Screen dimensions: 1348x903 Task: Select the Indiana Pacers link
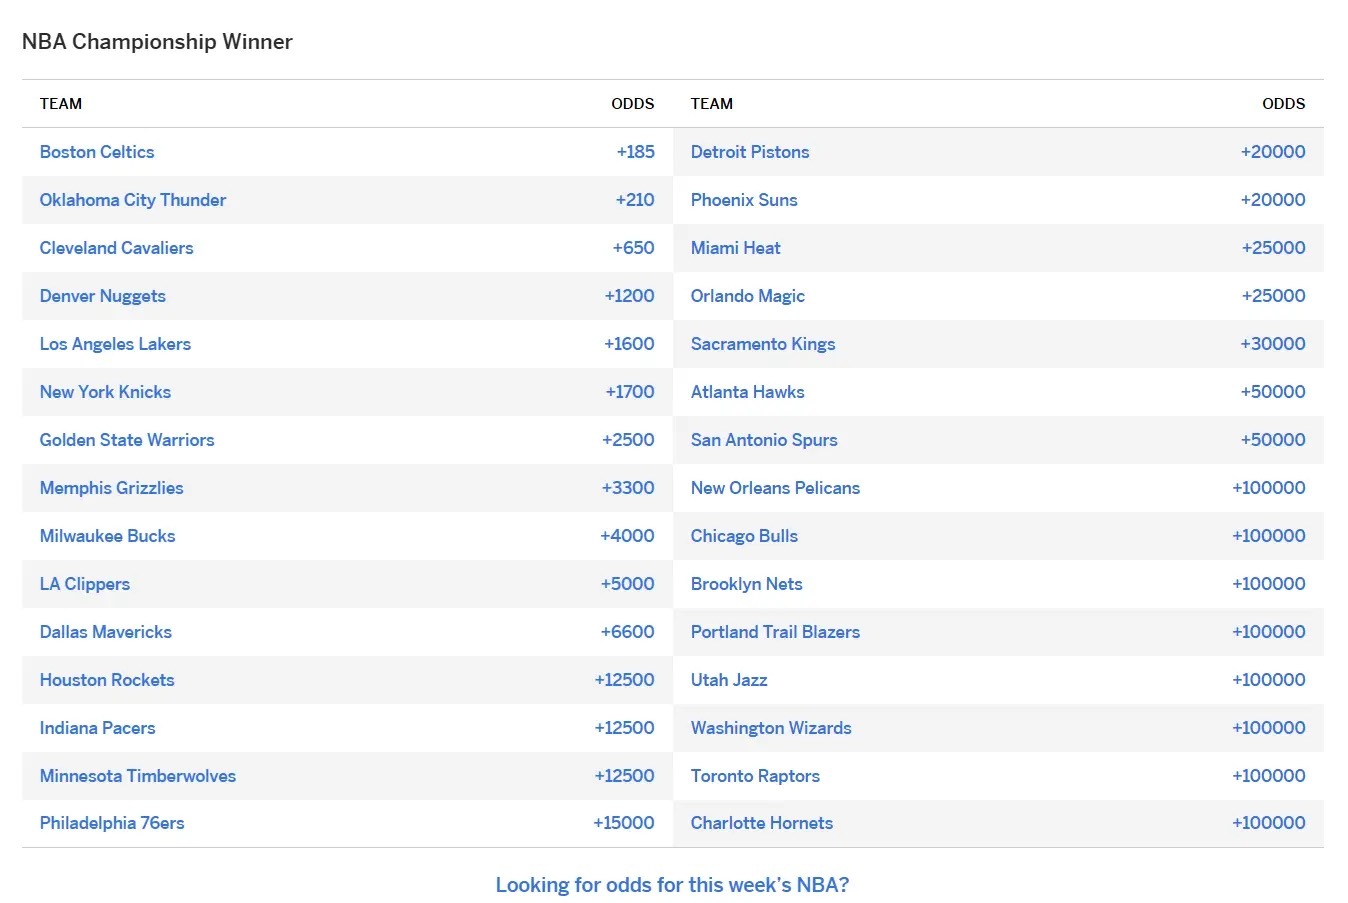[x=98, y=728]
